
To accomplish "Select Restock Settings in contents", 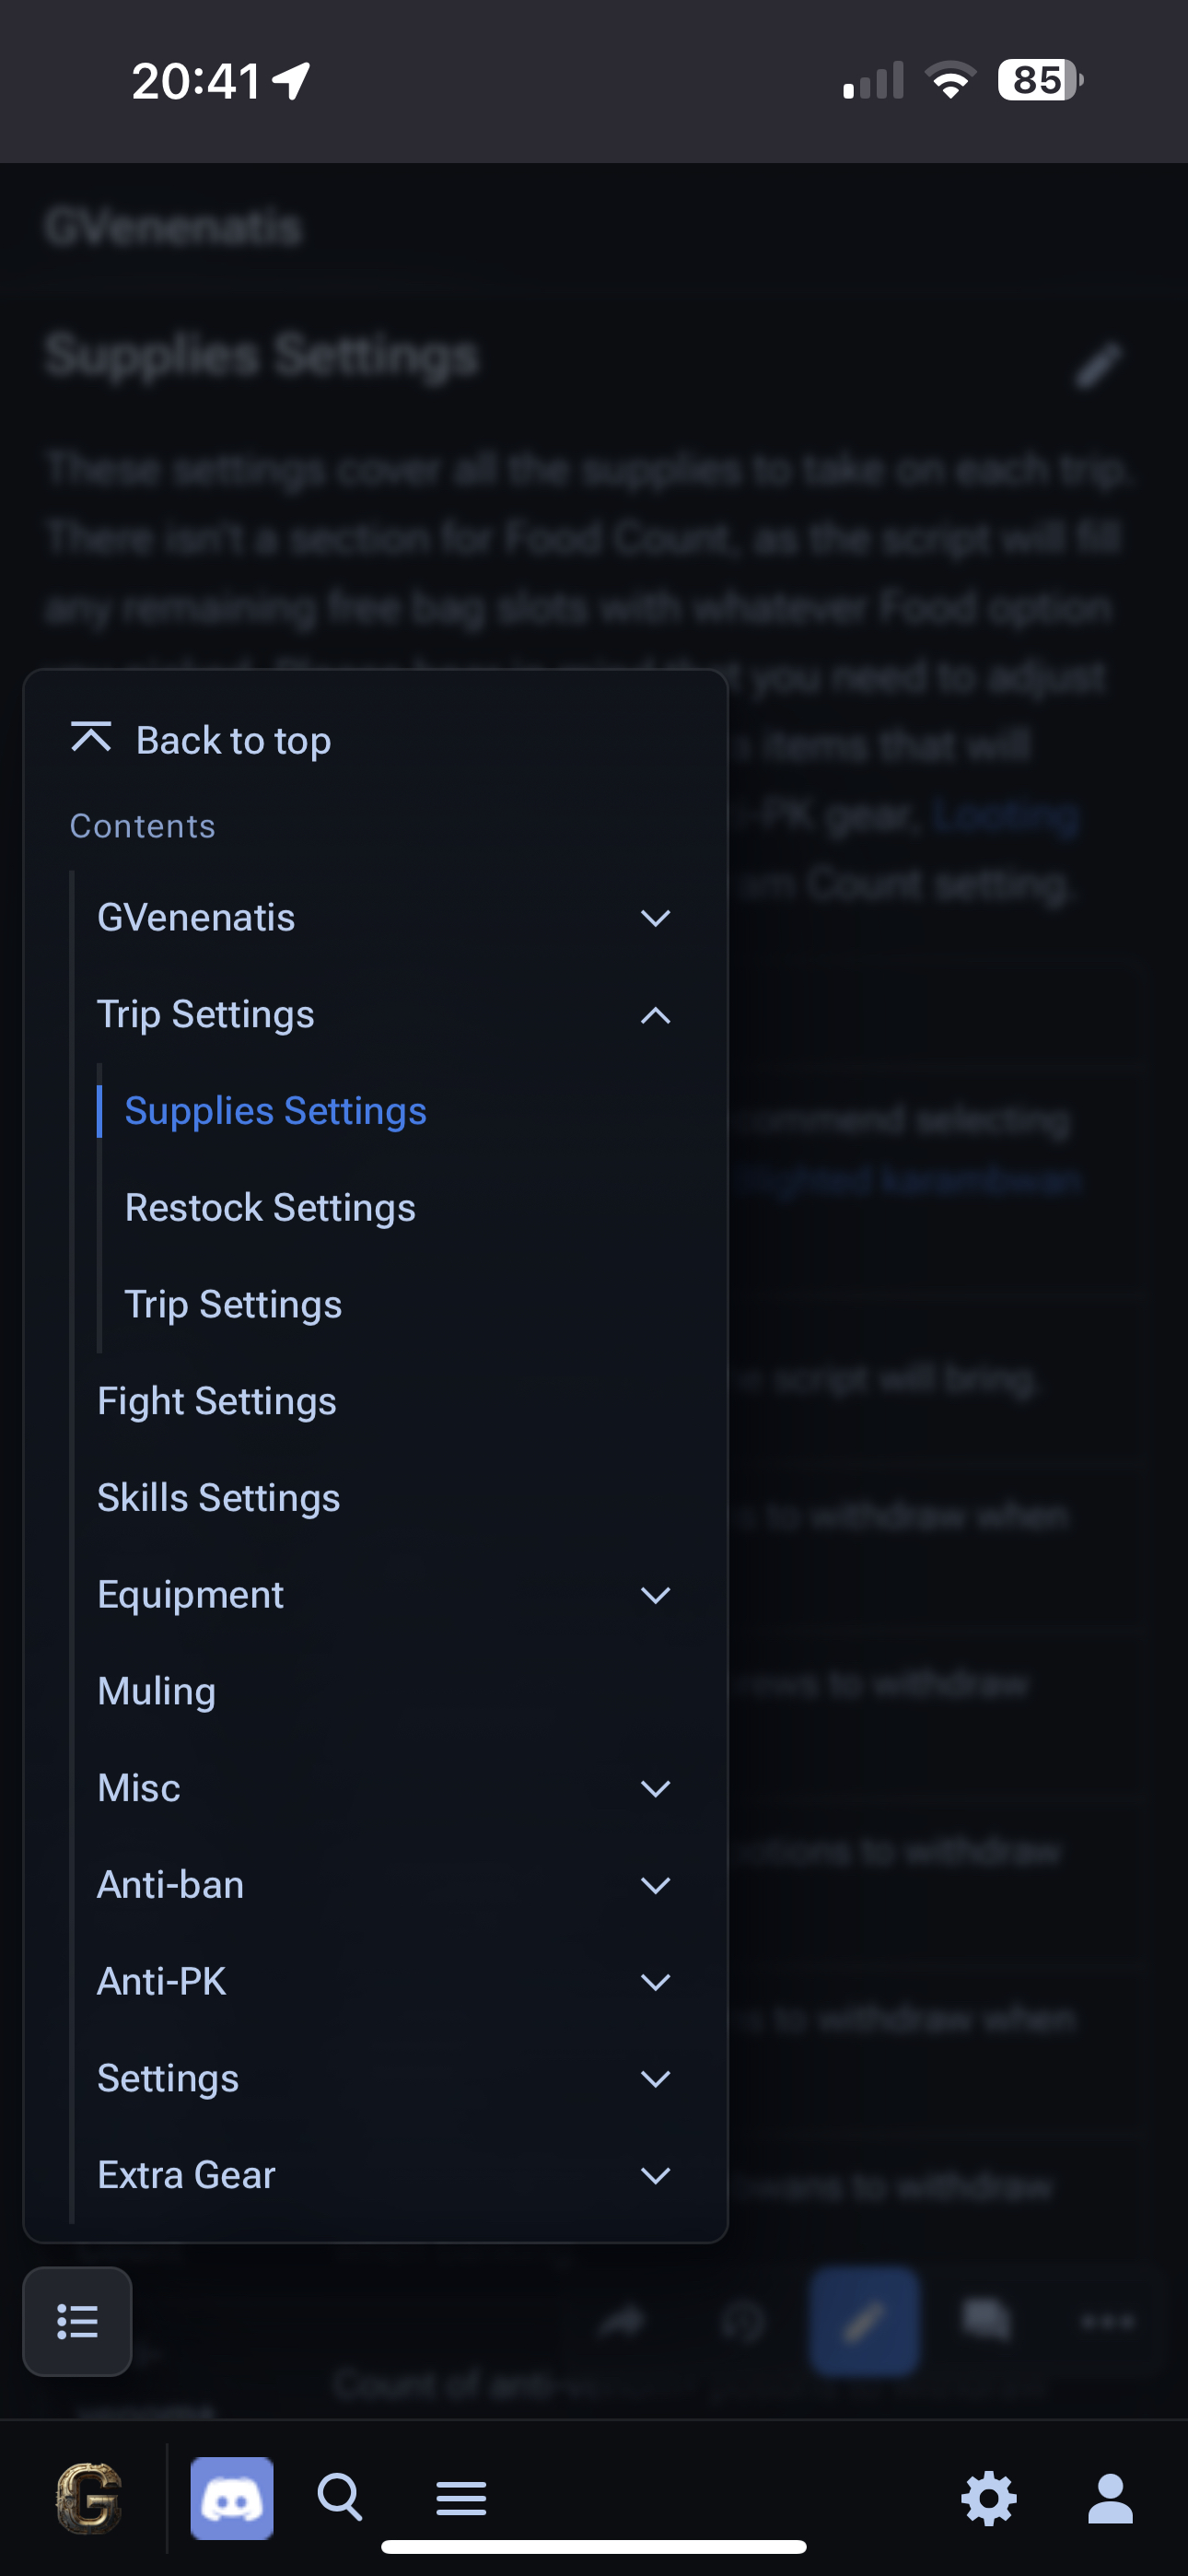I will pos(270,1208).
